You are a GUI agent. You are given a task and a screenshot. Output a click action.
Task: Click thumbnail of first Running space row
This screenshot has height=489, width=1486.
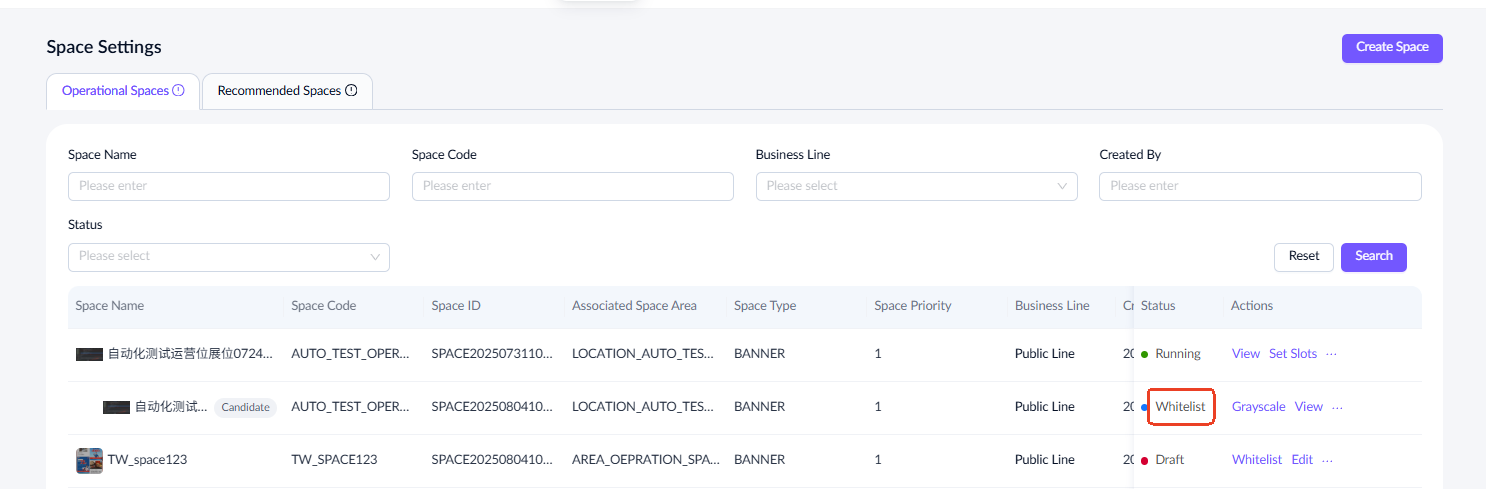[89, 354]
